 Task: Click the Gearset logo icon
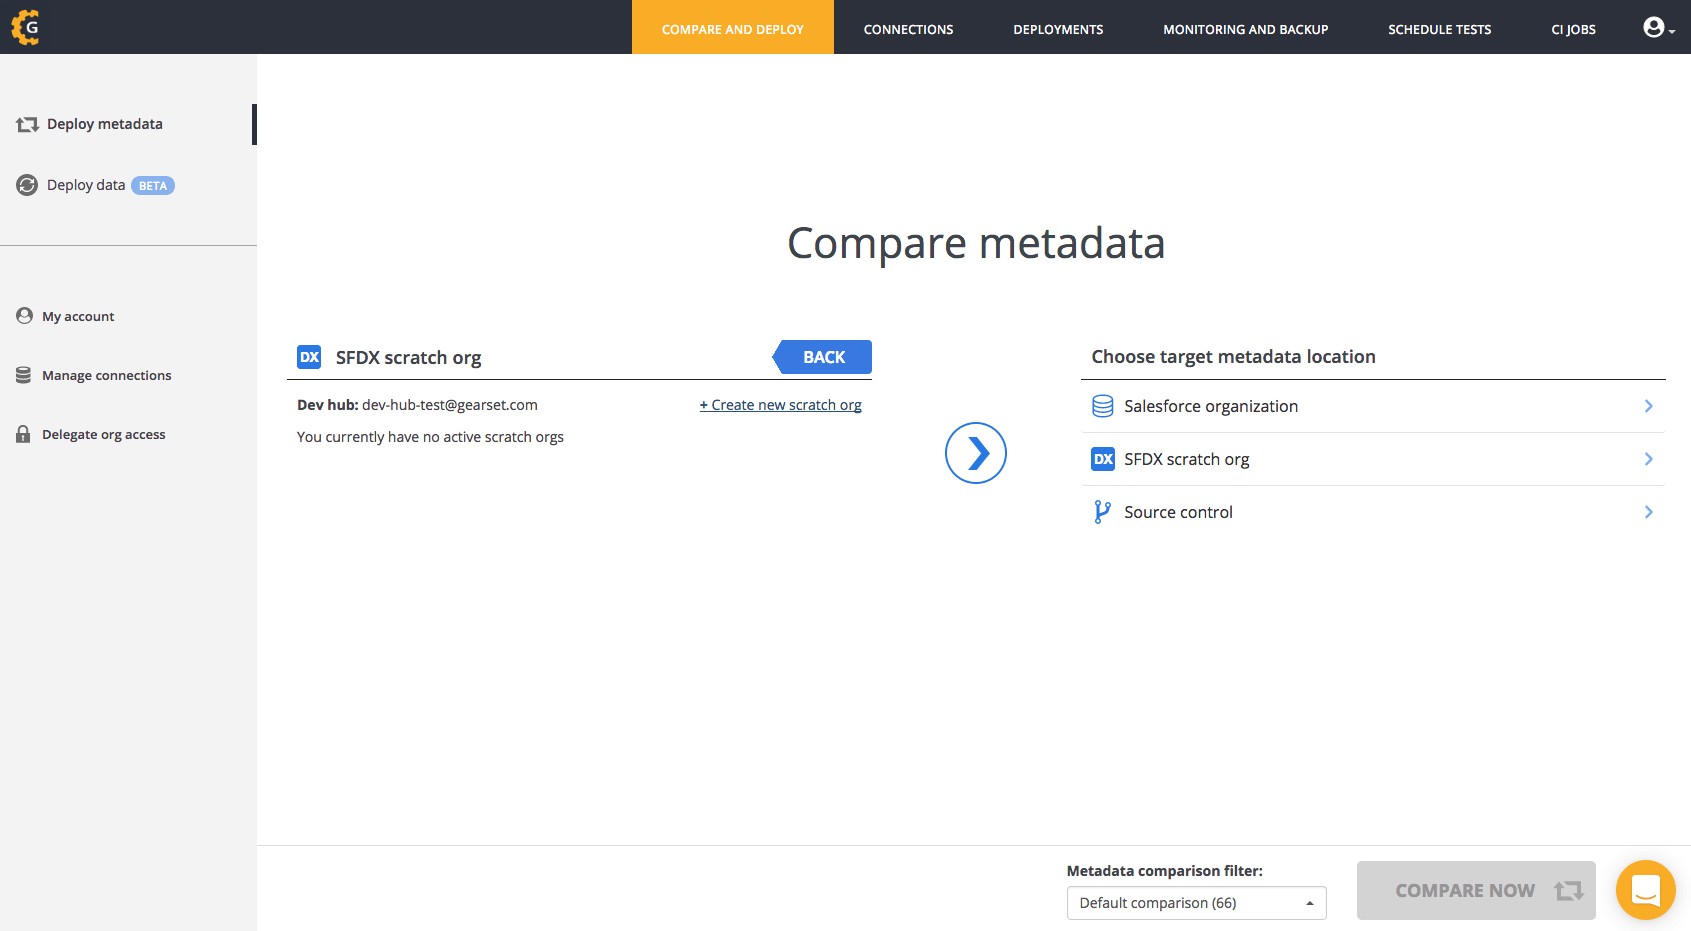[x=26, y=27]
